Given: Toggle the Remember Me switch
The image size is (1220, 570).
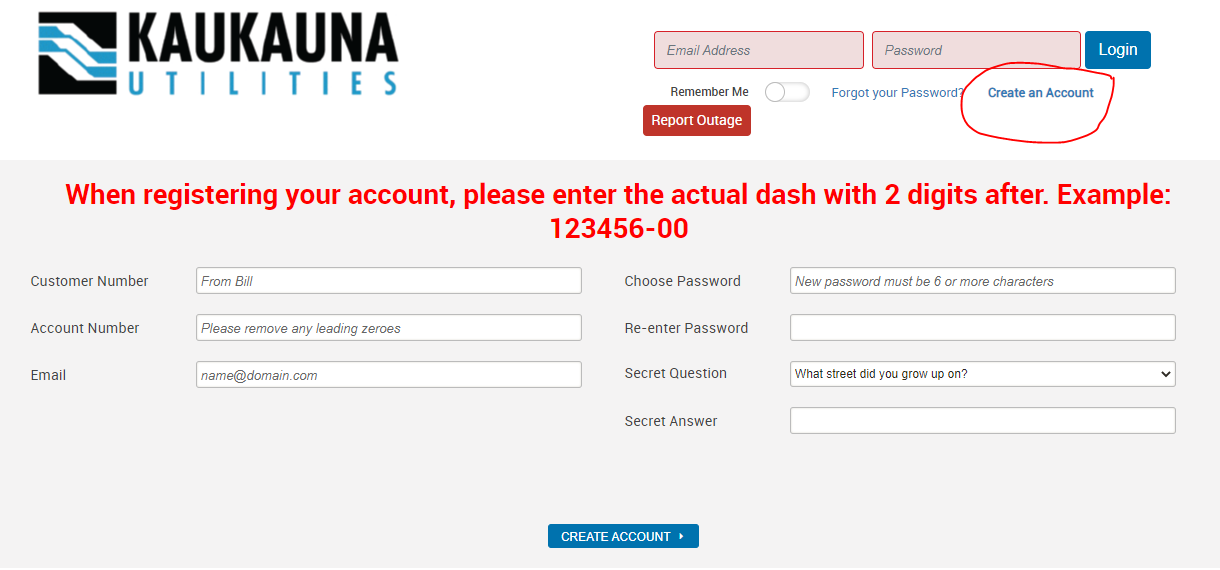Looking at the screenshot, I should click(787, 92).
